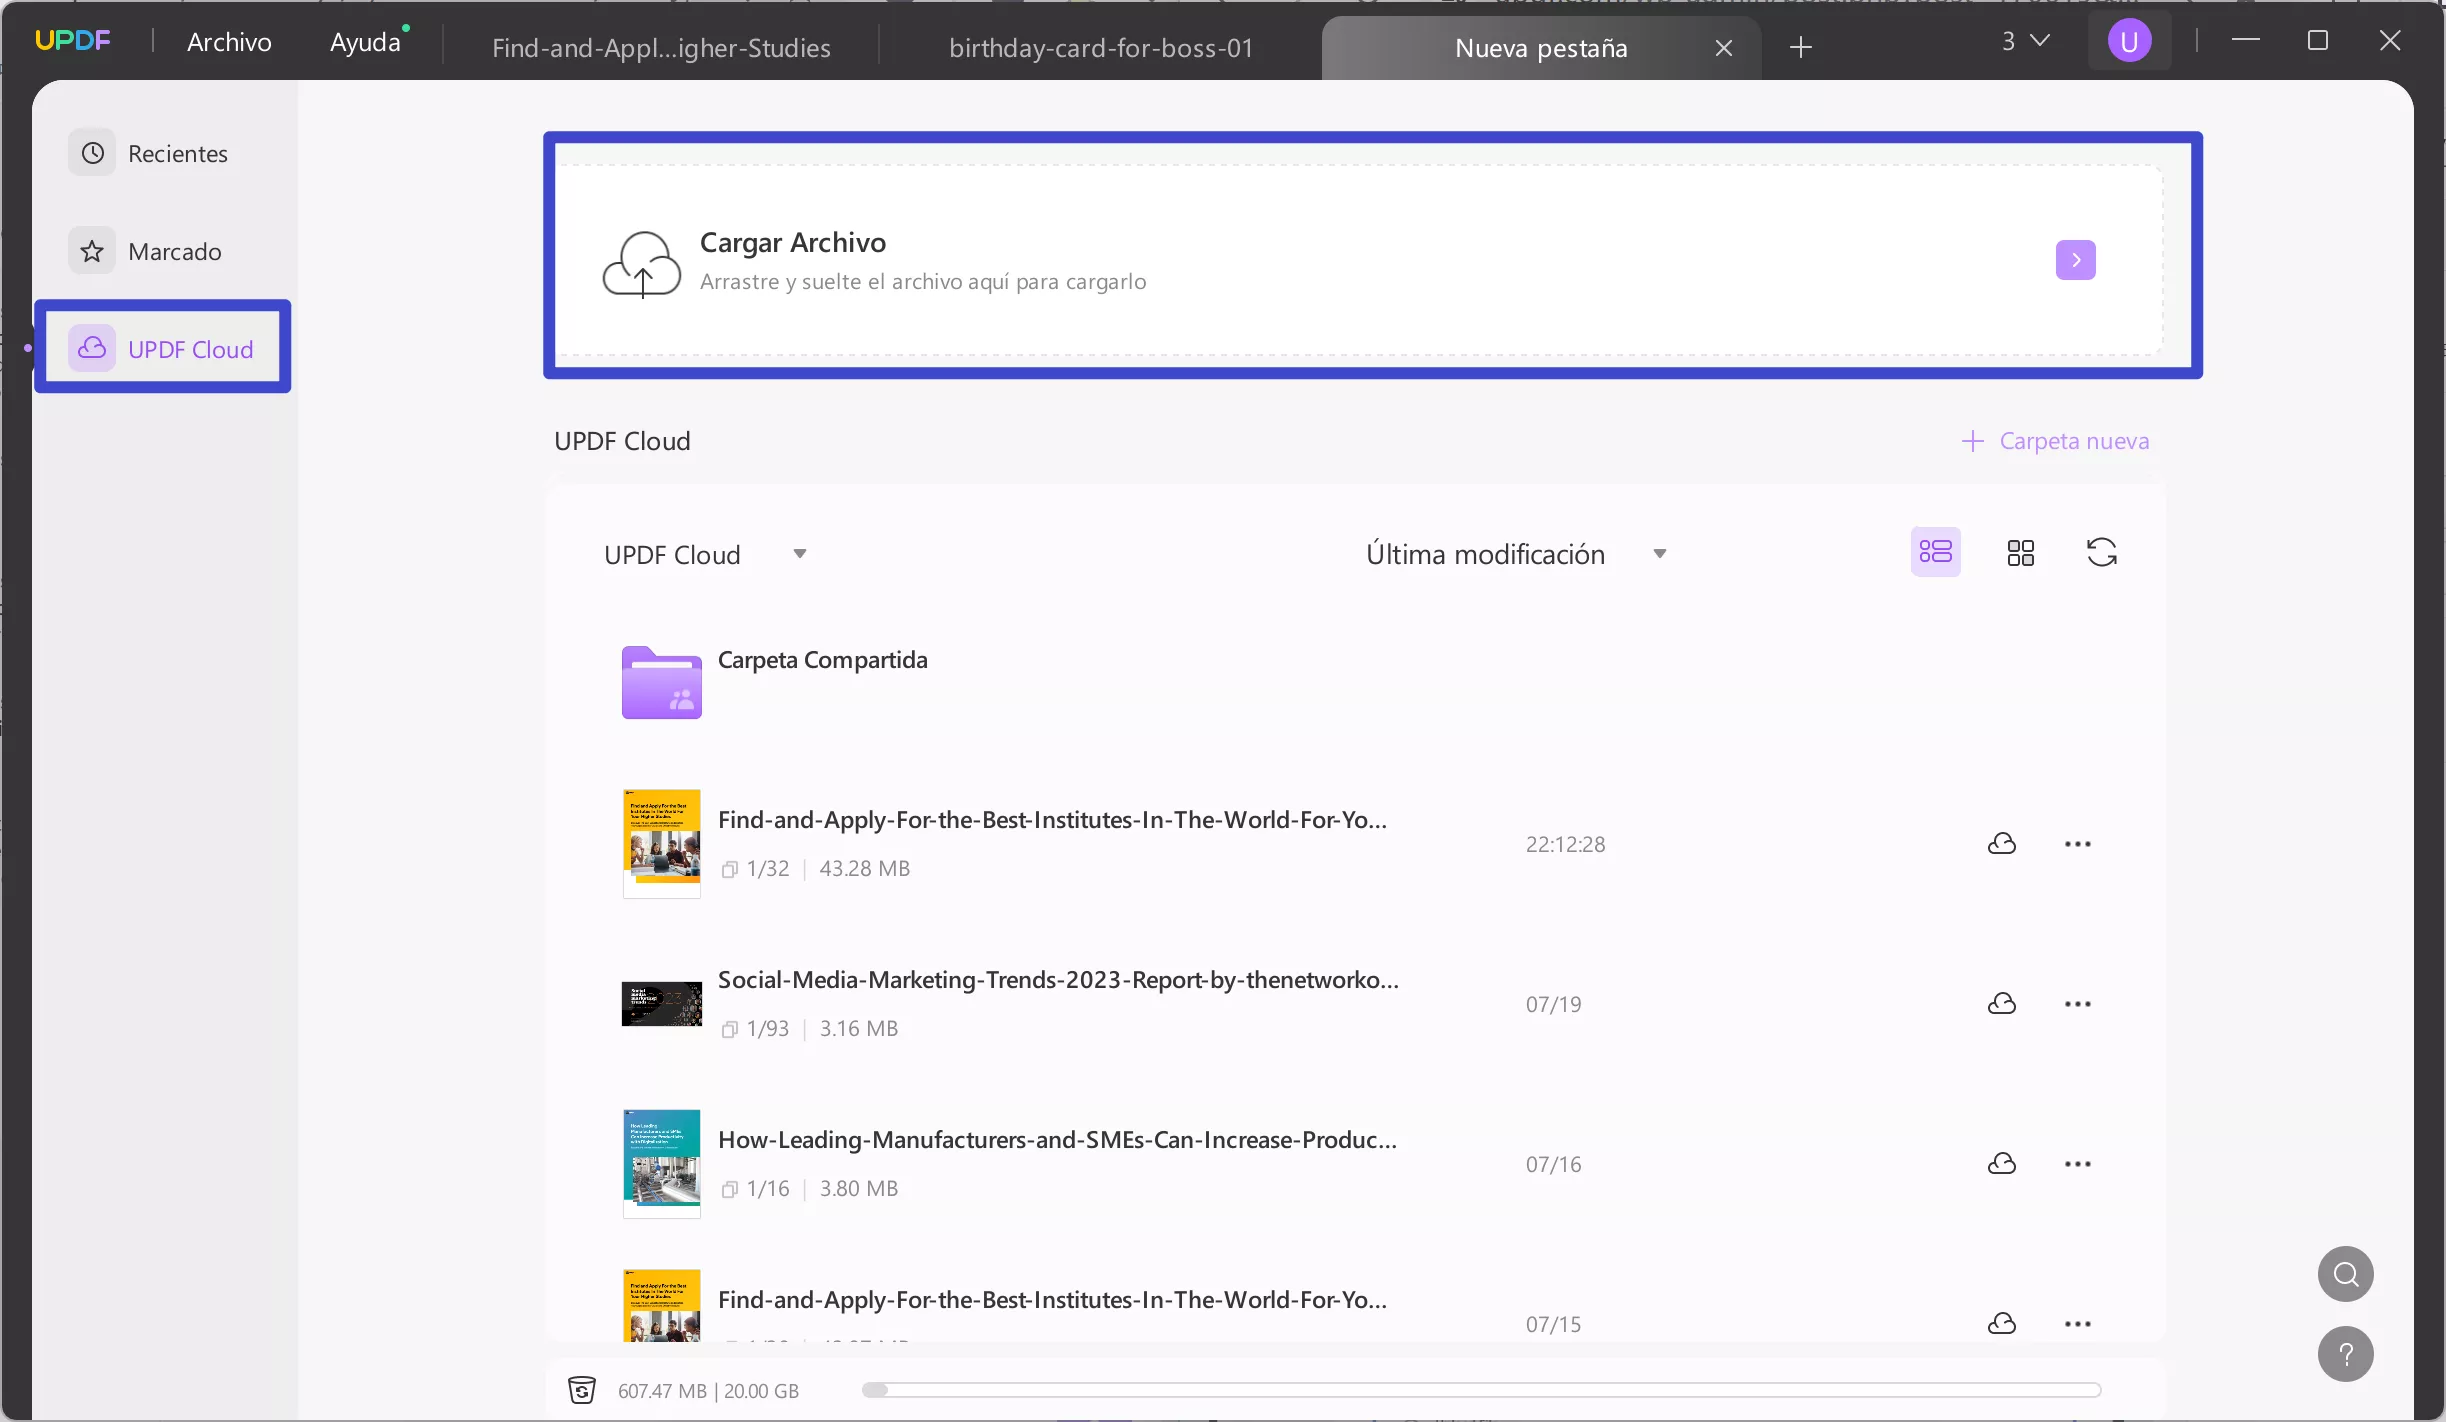Image resolution: width=2446 pixels, height=1422 pixels.
Task: Open more options for Social-Media-Marketing-Trends file
Action: (2078, 1004)
